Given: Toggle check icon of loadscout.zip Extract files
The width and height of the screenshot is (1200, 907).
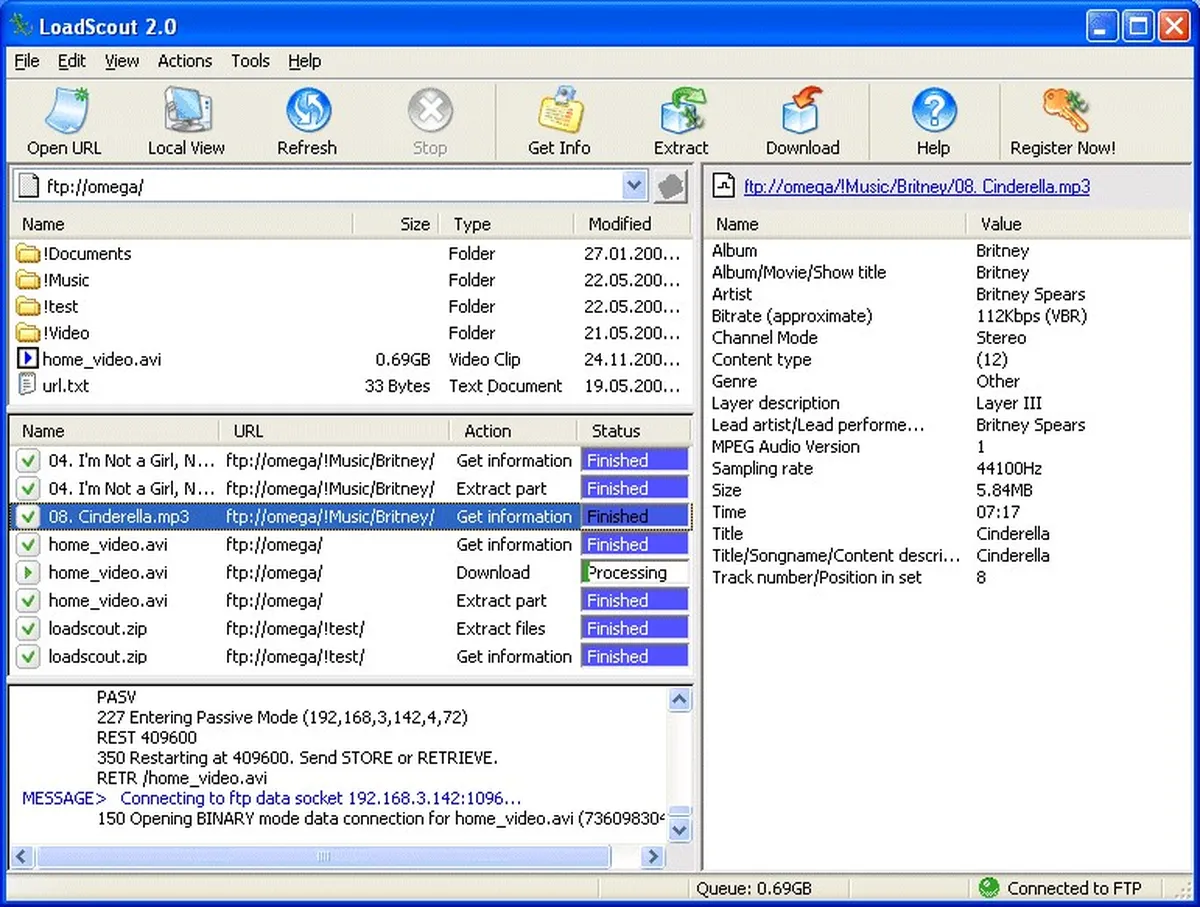Looking at the screenshot, I should tap(28, 629).
